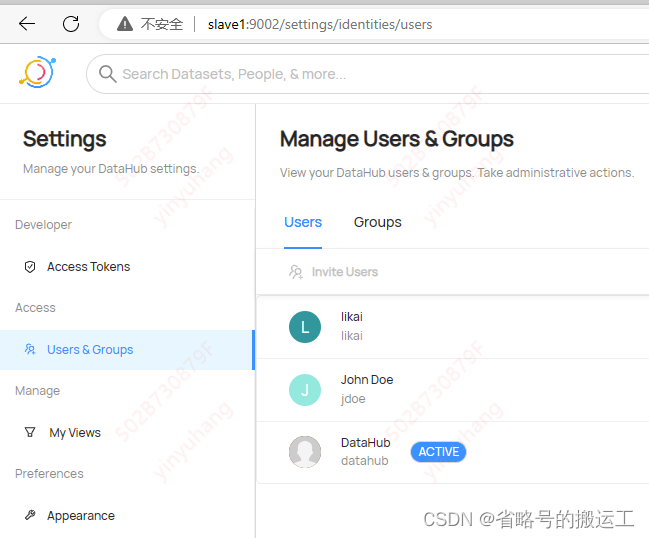Image resolution: width=649 pixels, height=538 pixels.
Task: Click the Access section label
Action: (35, 308)
